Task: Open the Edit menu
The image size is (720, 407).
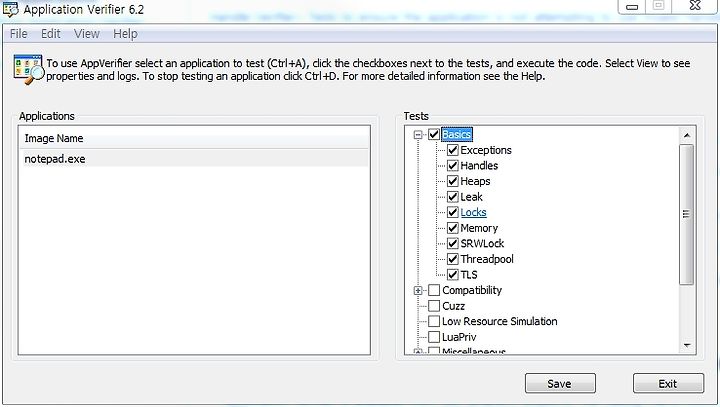Action: pyautogui.click(x=51, y=34)
